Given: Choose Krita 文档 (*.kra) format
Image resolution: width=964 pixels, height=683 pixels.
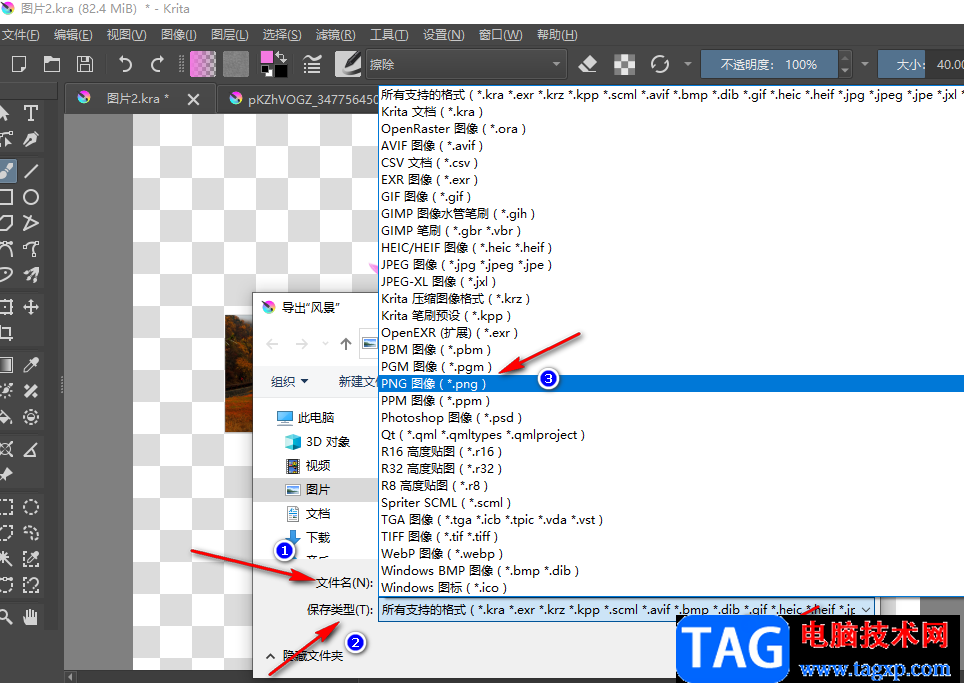Looking at the screenshot, I should coord(671,112).
